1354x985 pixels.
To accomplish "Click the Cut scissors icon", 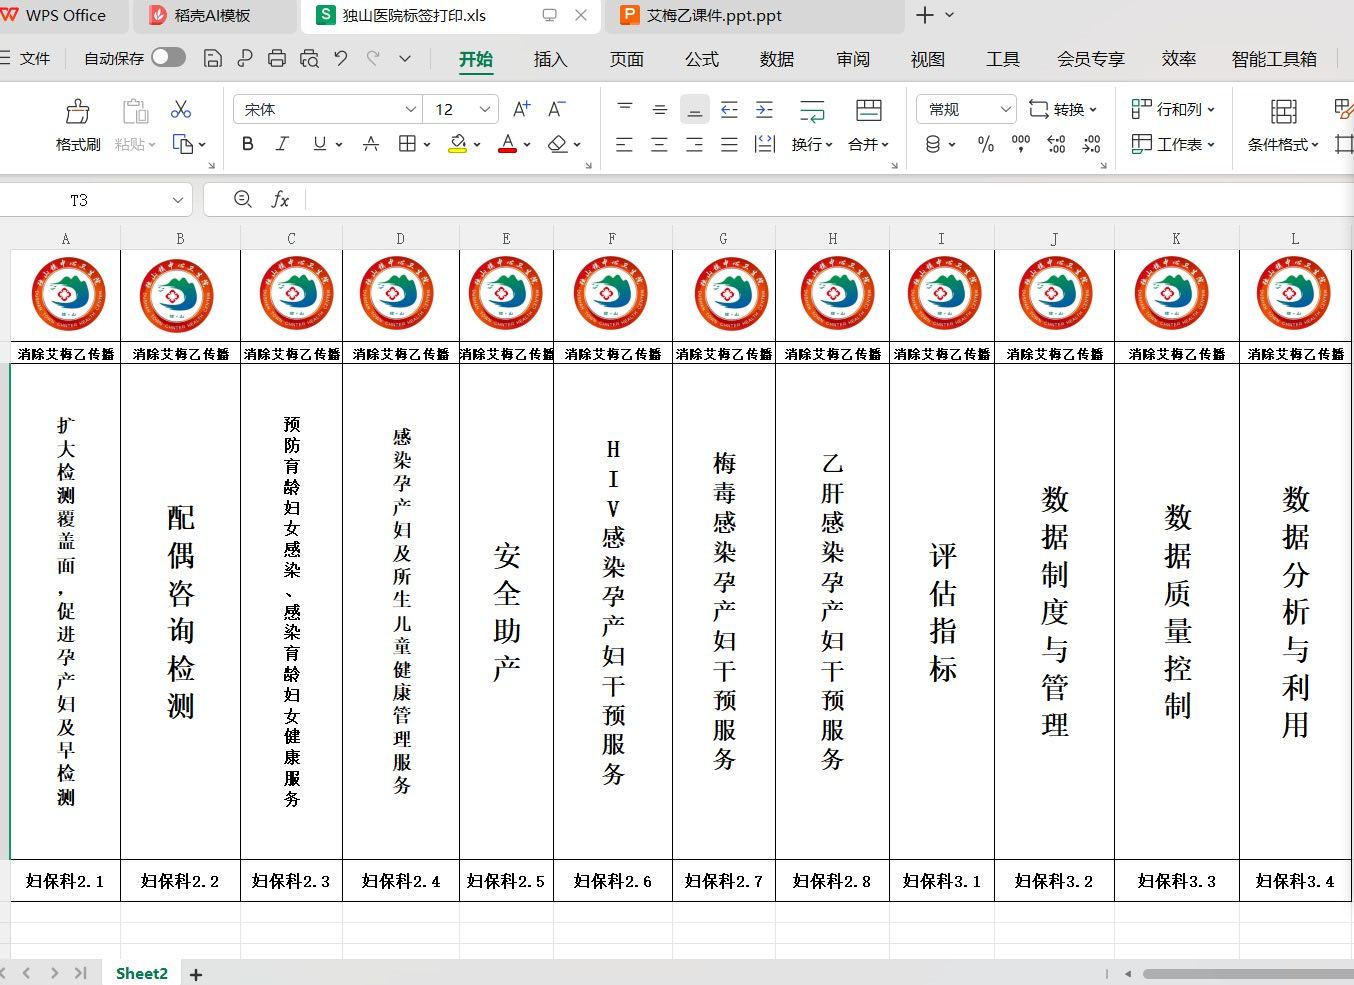I will (x=181, y=109).
